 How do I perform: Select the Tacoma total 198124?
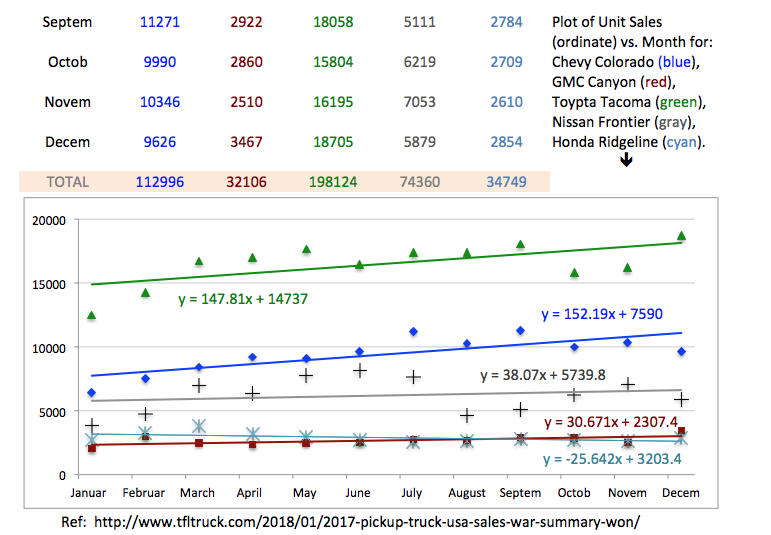coord(333,182)
